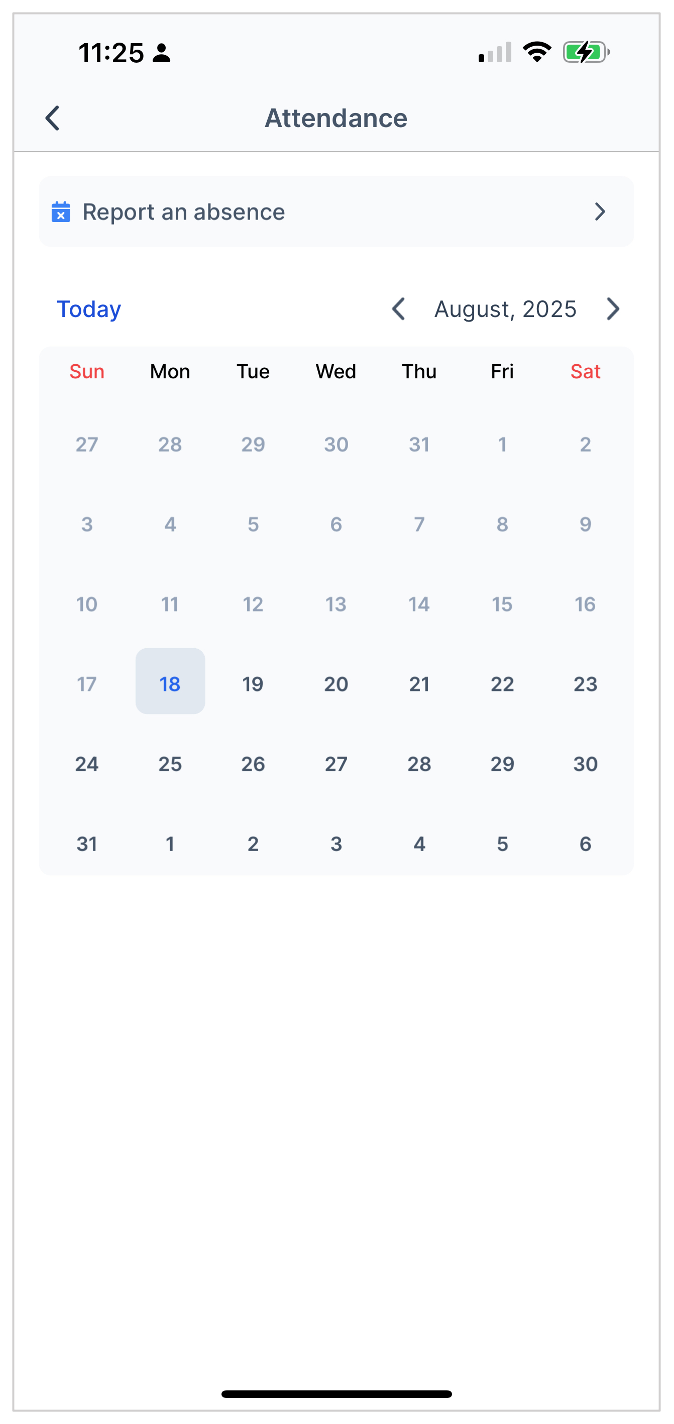Tap the August, 2025 month label

505,309
